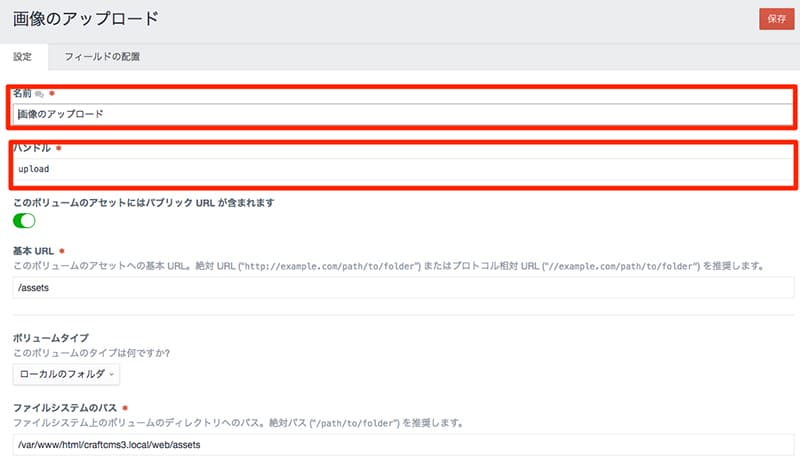Disable the public URL toggle switch
Viewport: 800px width, 463px height.
[24, 220]
